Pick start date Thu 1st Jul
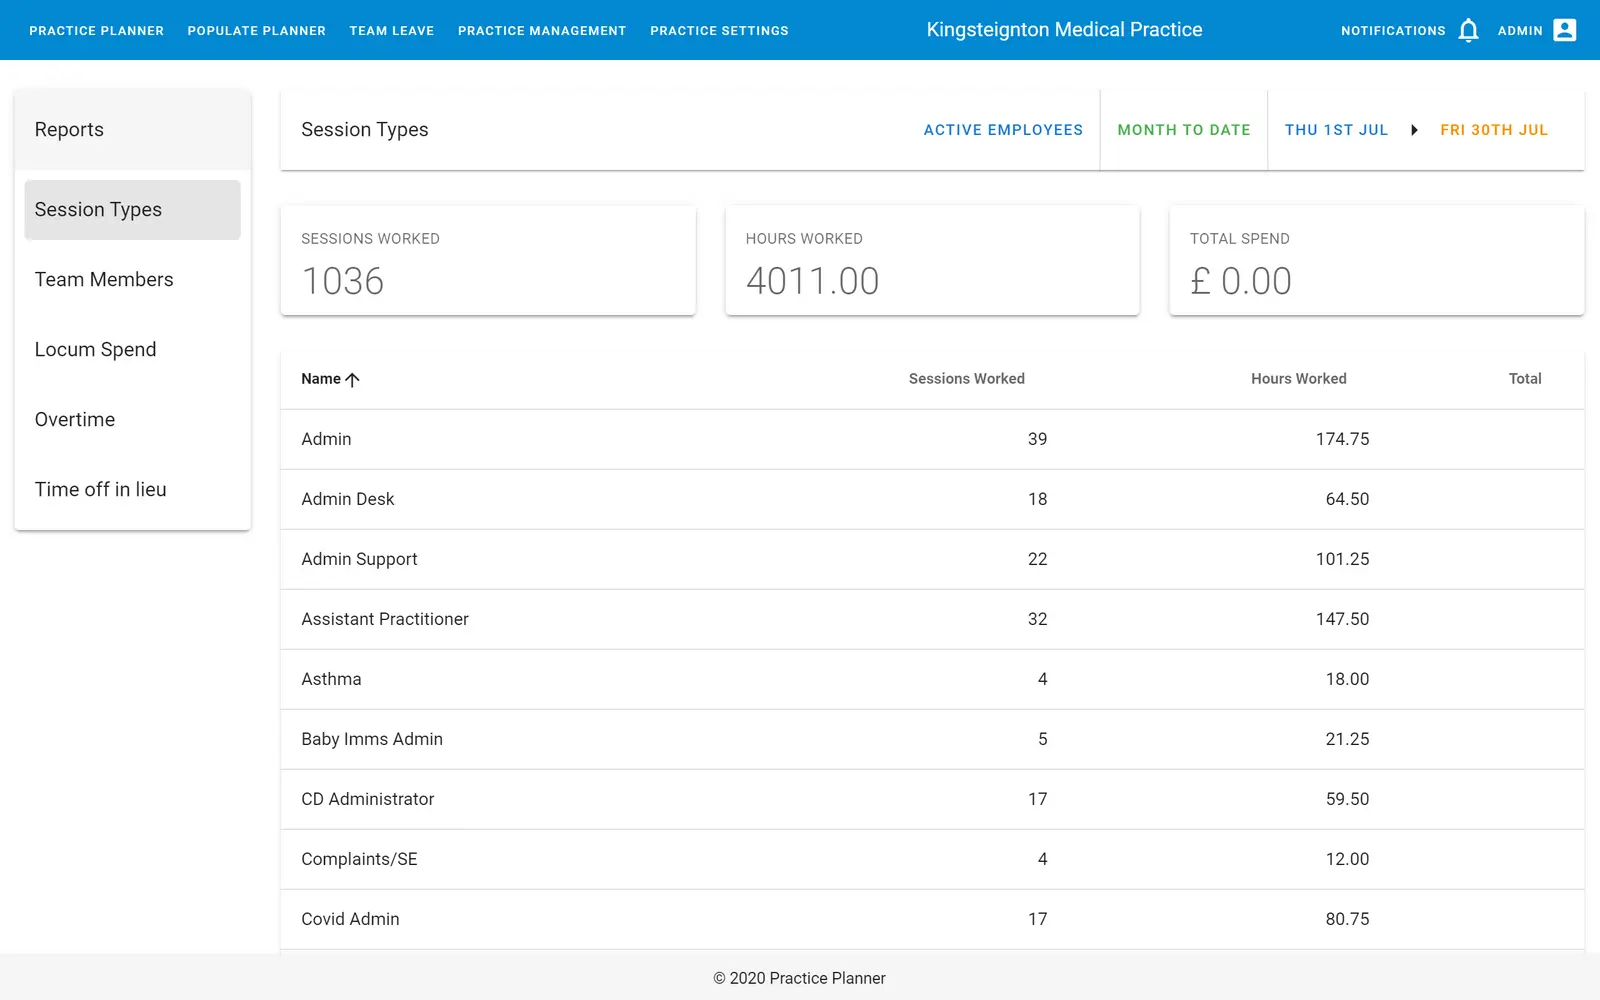Viewport: 1600px width, 1000px height. pos(1336,130)
